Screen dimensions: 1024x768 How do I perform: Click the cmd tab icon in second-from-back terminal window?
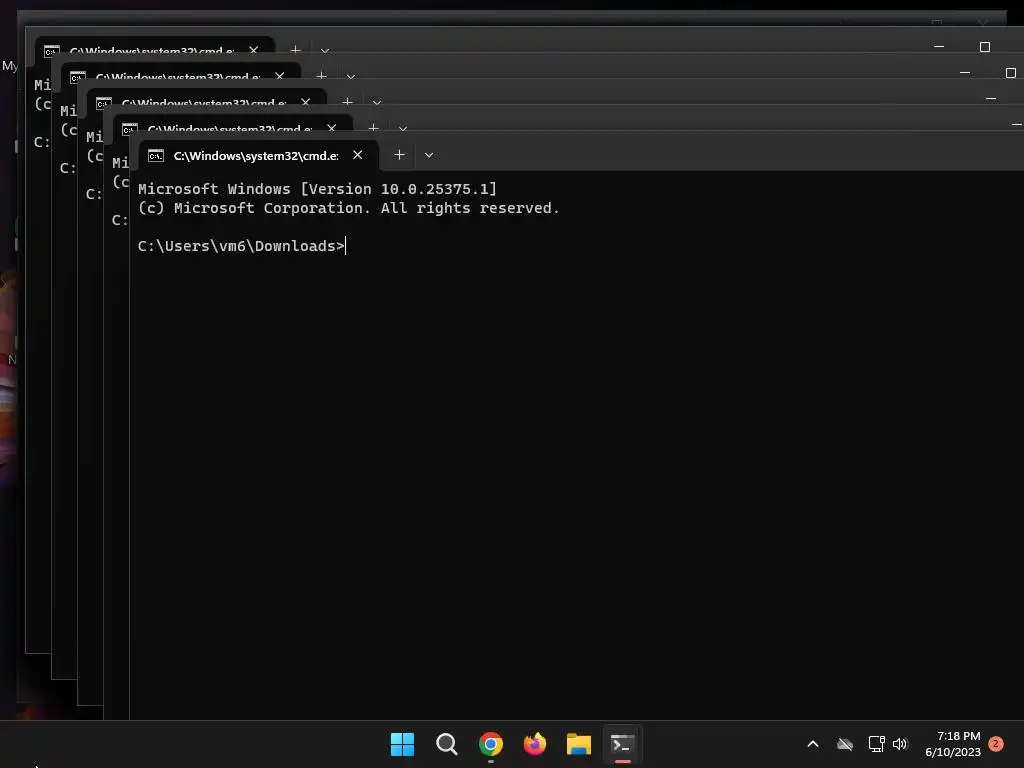[x=77, y=76]
